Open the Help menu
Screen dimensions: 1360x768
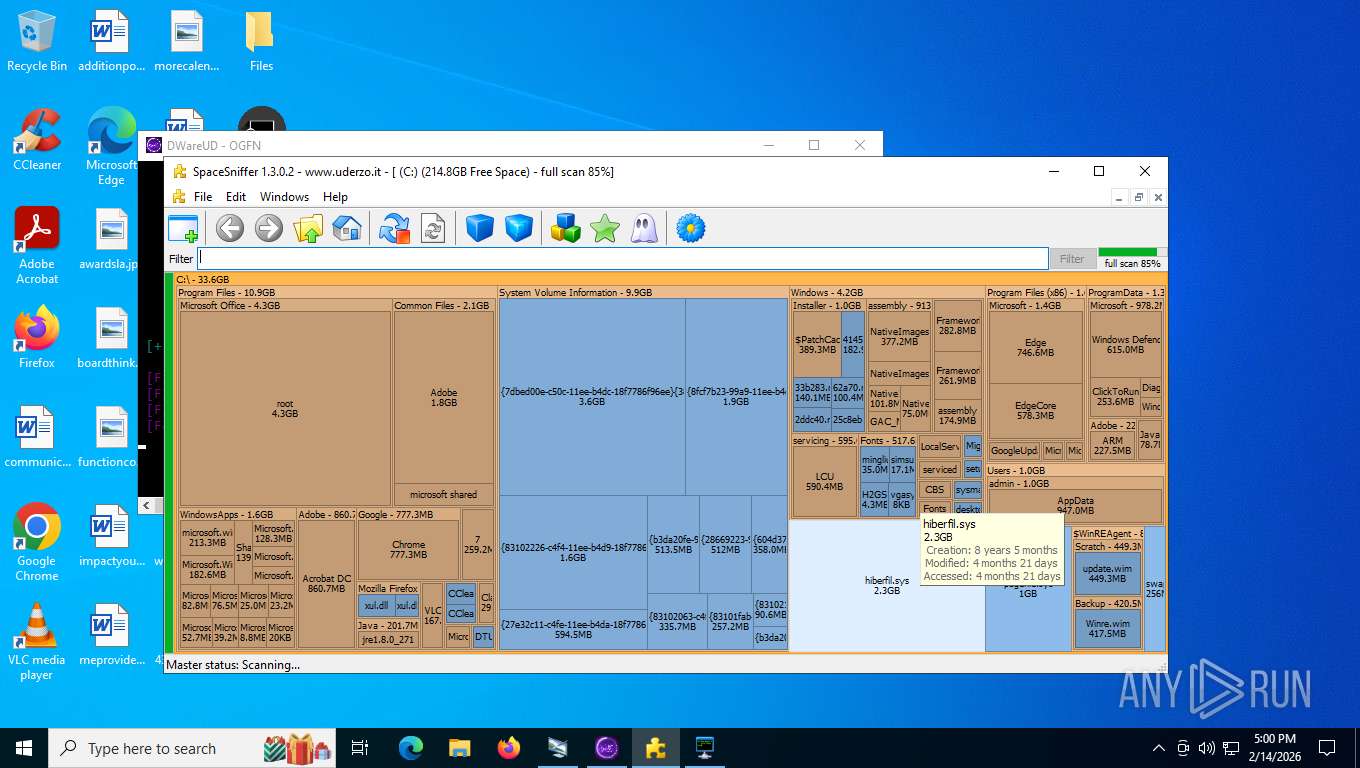[x=336, y=197]
